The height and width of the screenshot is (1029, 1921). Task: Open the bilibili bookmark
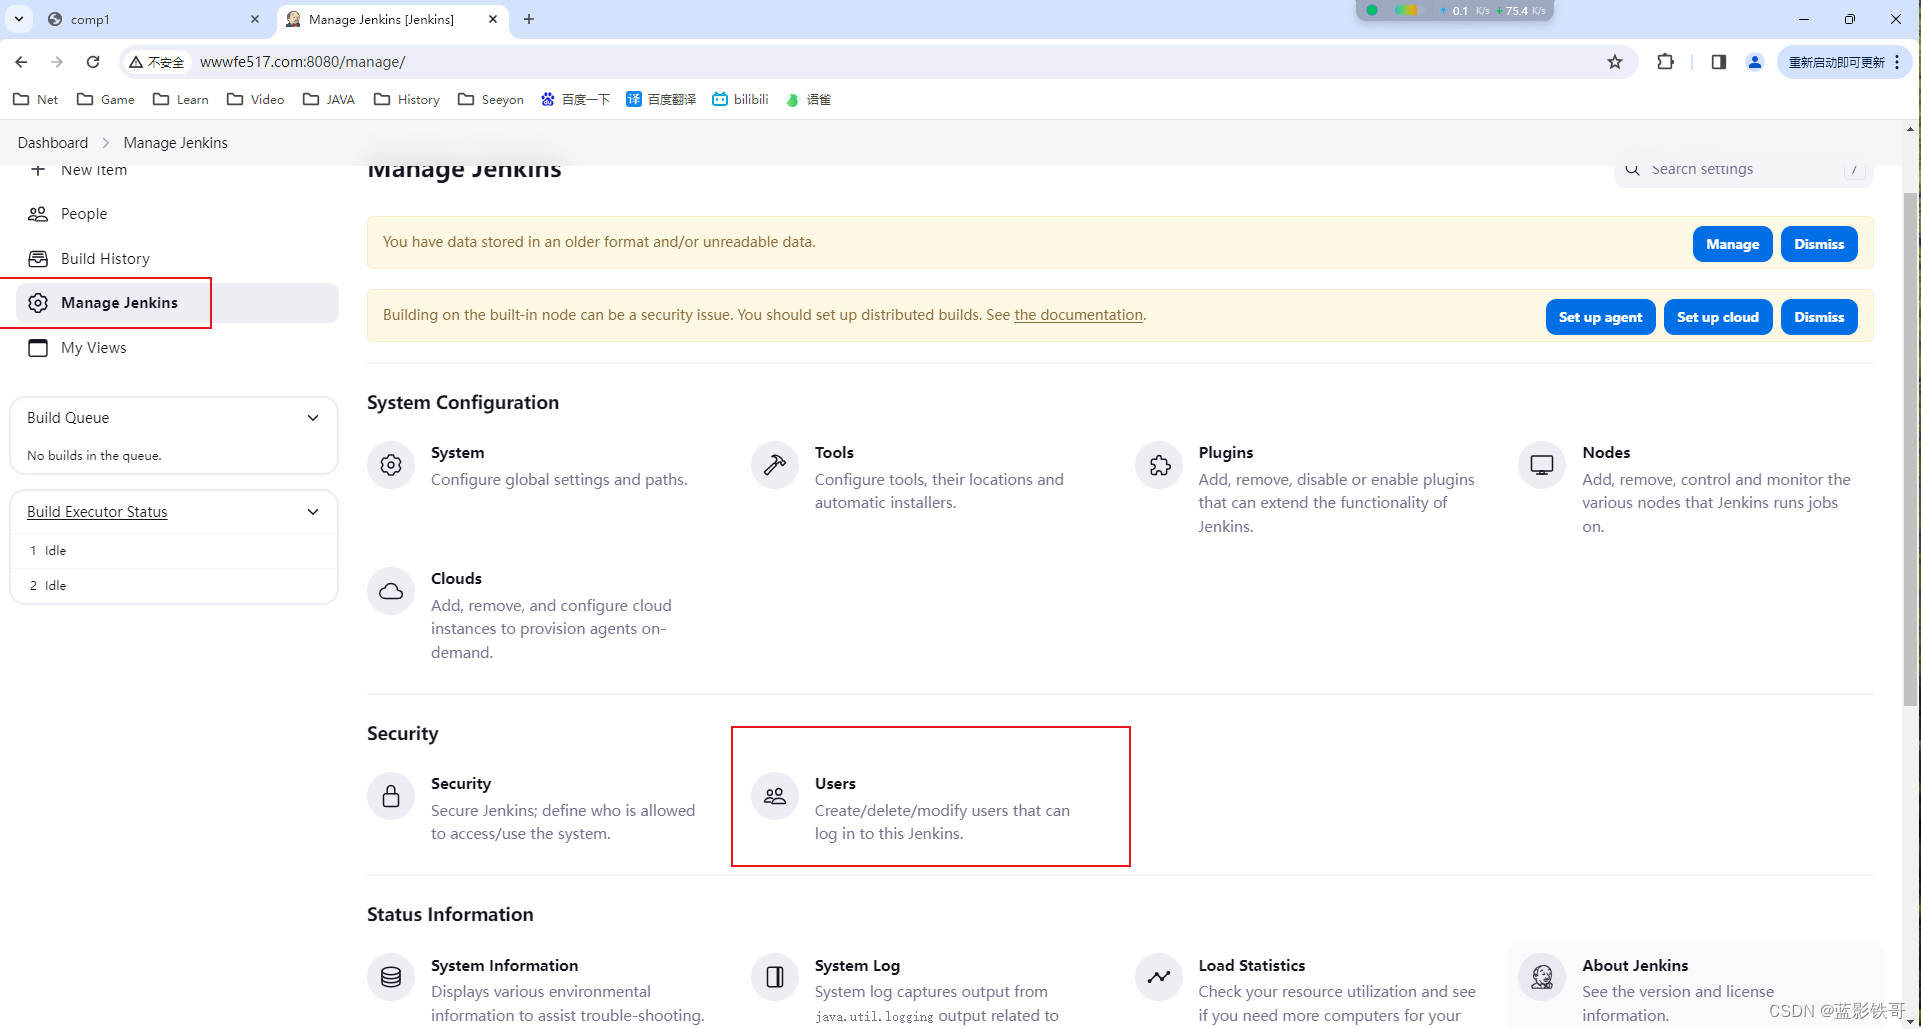pos(740,99)
